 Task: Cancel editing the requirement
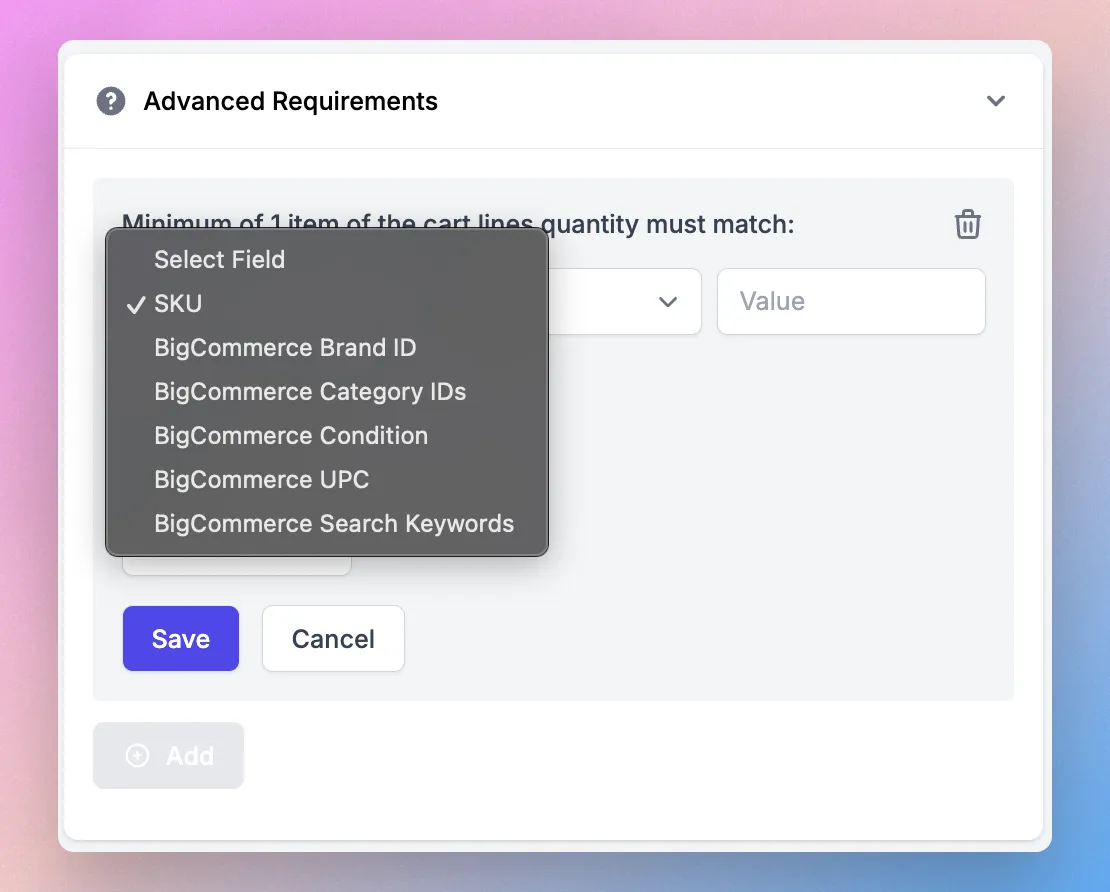[333, 639]
